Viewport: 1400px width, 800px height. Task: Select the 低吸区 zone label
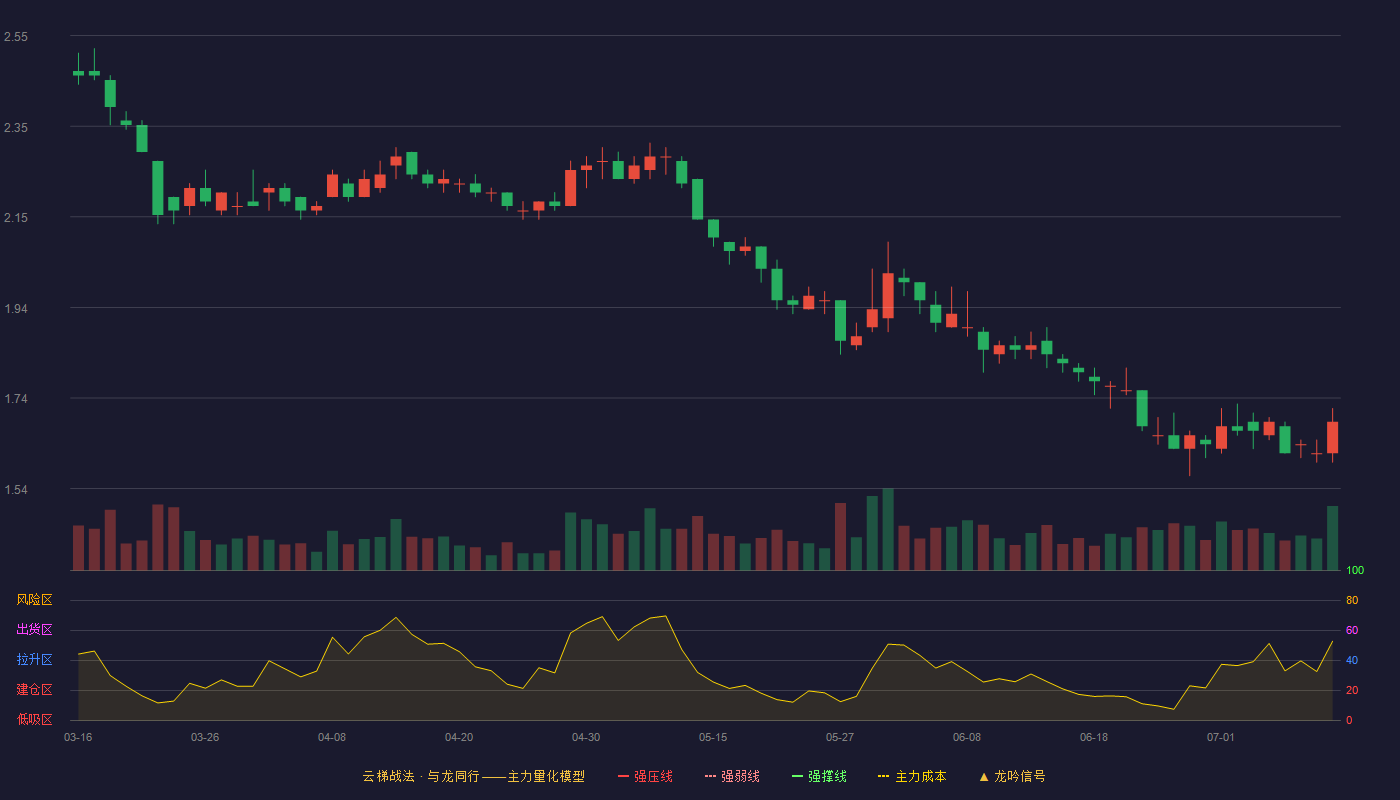[x=34, y=720]
